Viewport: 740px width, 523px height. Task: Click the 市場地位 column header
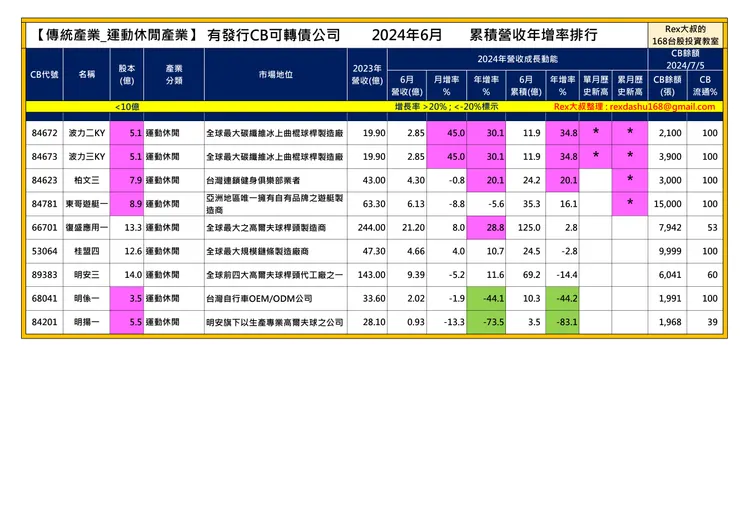pyautogui.click(x=276, y=74)
